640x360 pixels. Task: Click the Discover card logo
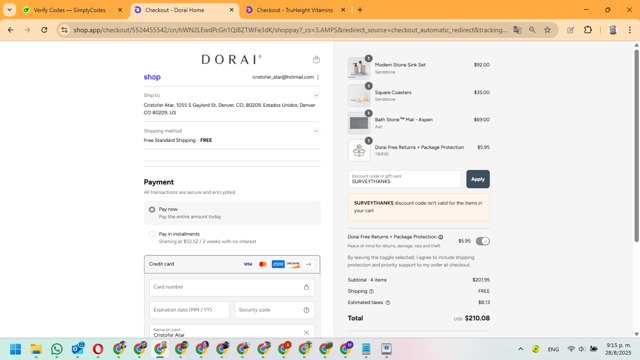click(x=293, y=264)
